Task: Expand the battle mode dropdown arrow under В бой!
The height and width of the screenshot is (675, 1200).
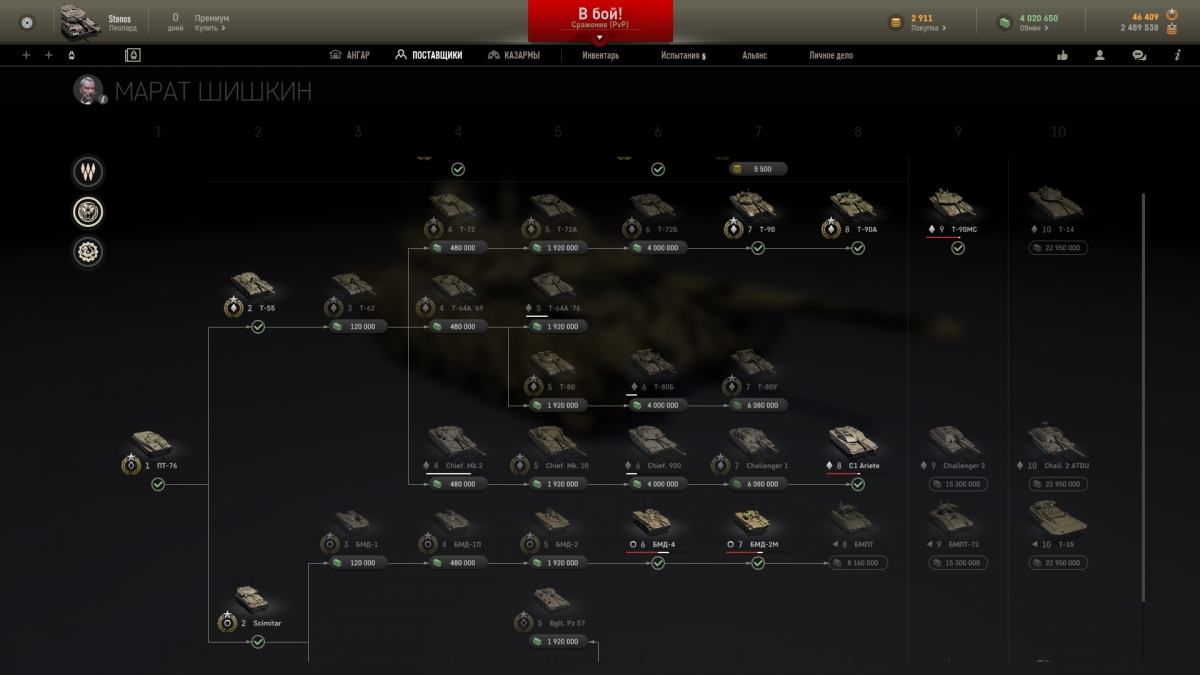Action: click(x=600, y=37)
